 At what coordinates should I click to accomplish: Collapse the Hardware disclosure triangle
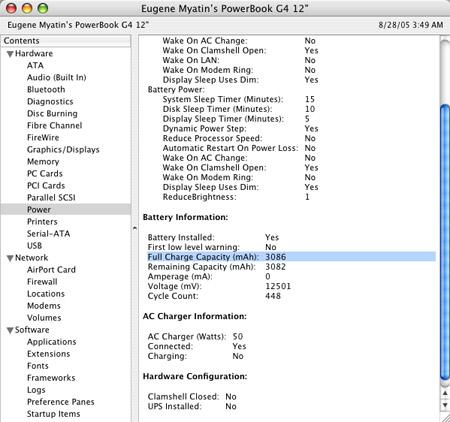pyautogui.click(x=10, y=54)
